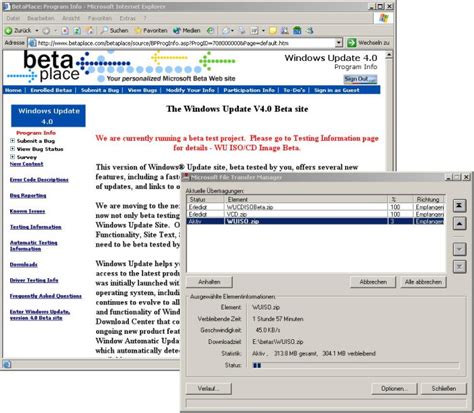Open the Edit icon dropdown arrow

point(263,31)
